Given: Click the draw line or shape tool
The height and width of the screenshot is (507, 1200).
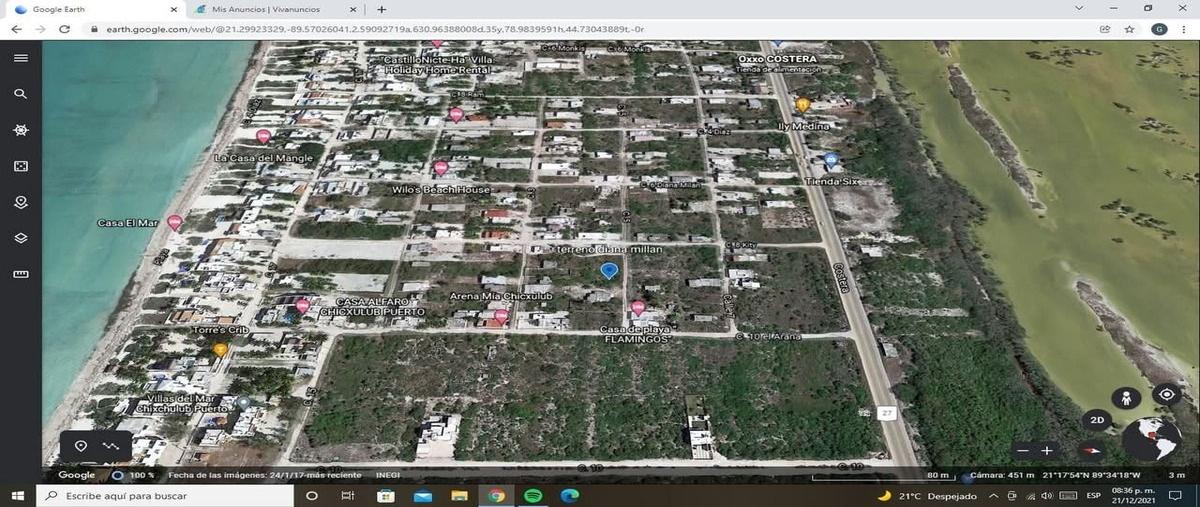Looking at the screenshot, I should click(x=111, y=446).
